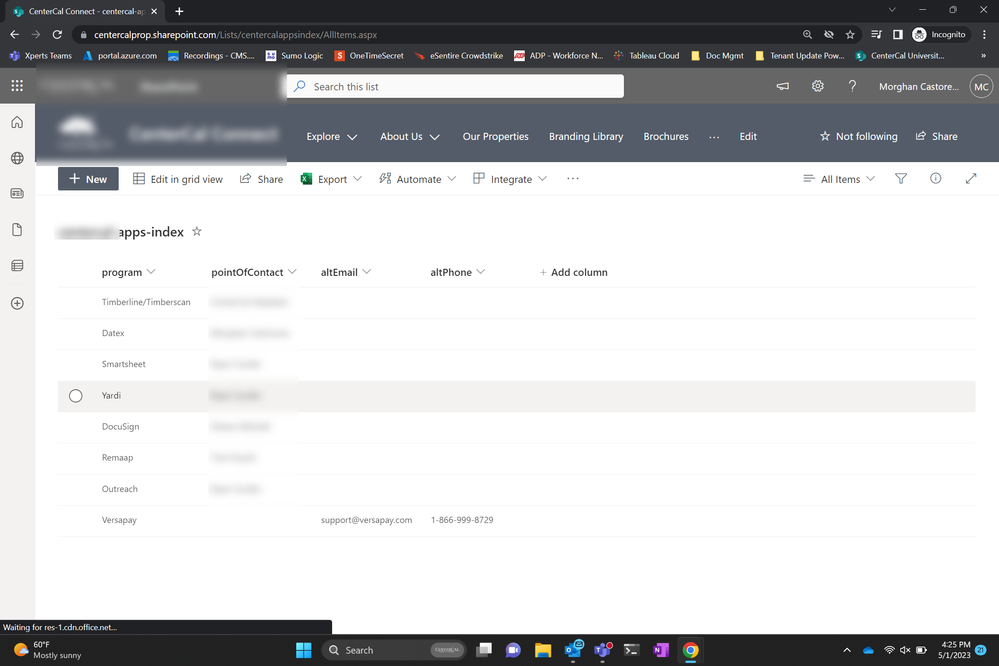Viewport: 999px width, 666px height.
Task: Open the site navigation overflow ellipsis
Action: pos(714,136)
